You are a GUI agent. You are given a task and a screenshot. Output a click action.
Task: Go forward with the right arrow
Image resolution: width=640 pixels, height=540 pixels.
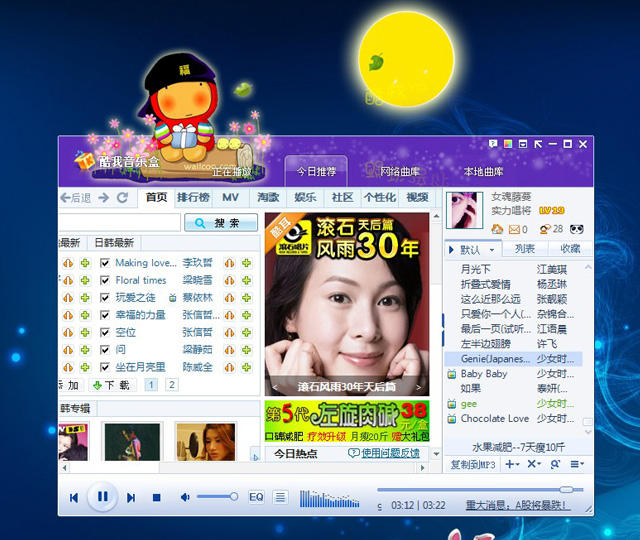(x=104, y=198)
